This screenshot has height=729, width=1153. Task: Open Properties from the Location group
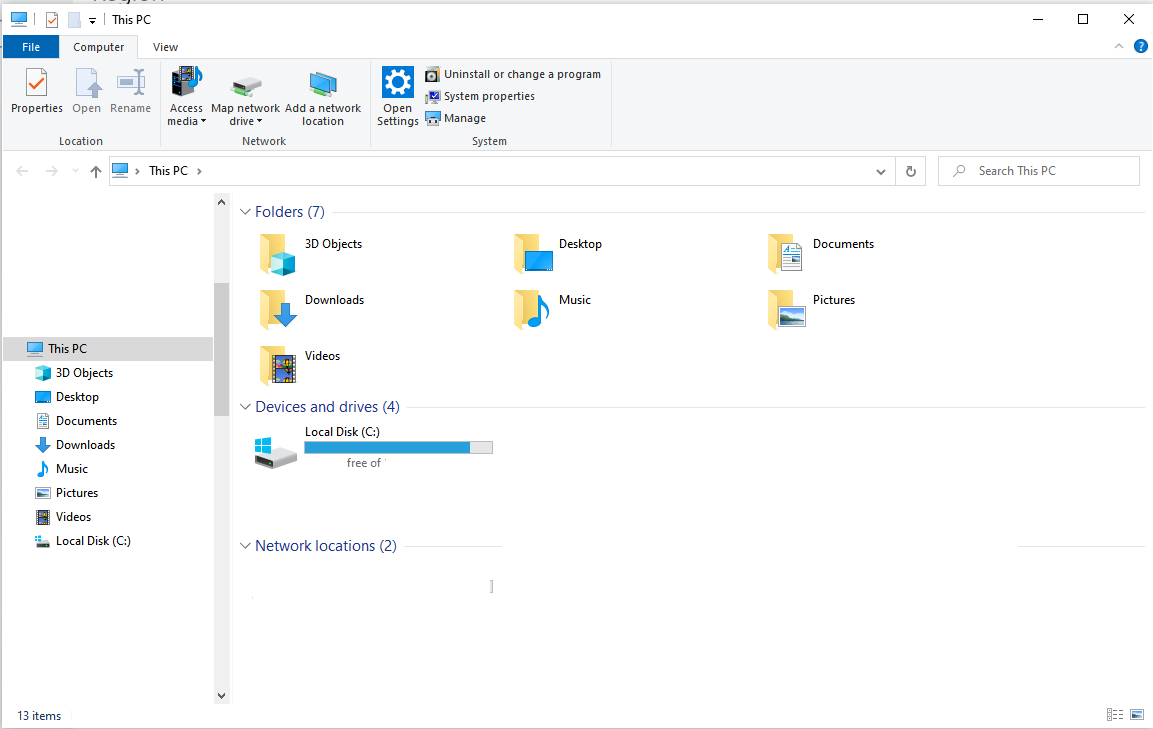(36, 95)
